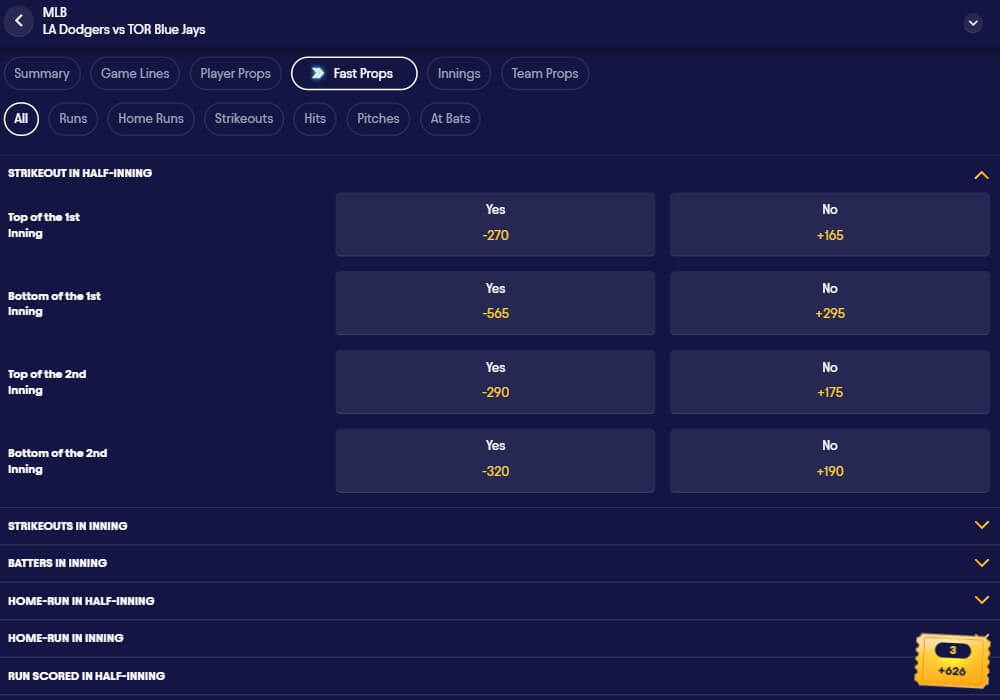Click the back arrow to leave the game page
1000x700 pixels.
(18, 21)
